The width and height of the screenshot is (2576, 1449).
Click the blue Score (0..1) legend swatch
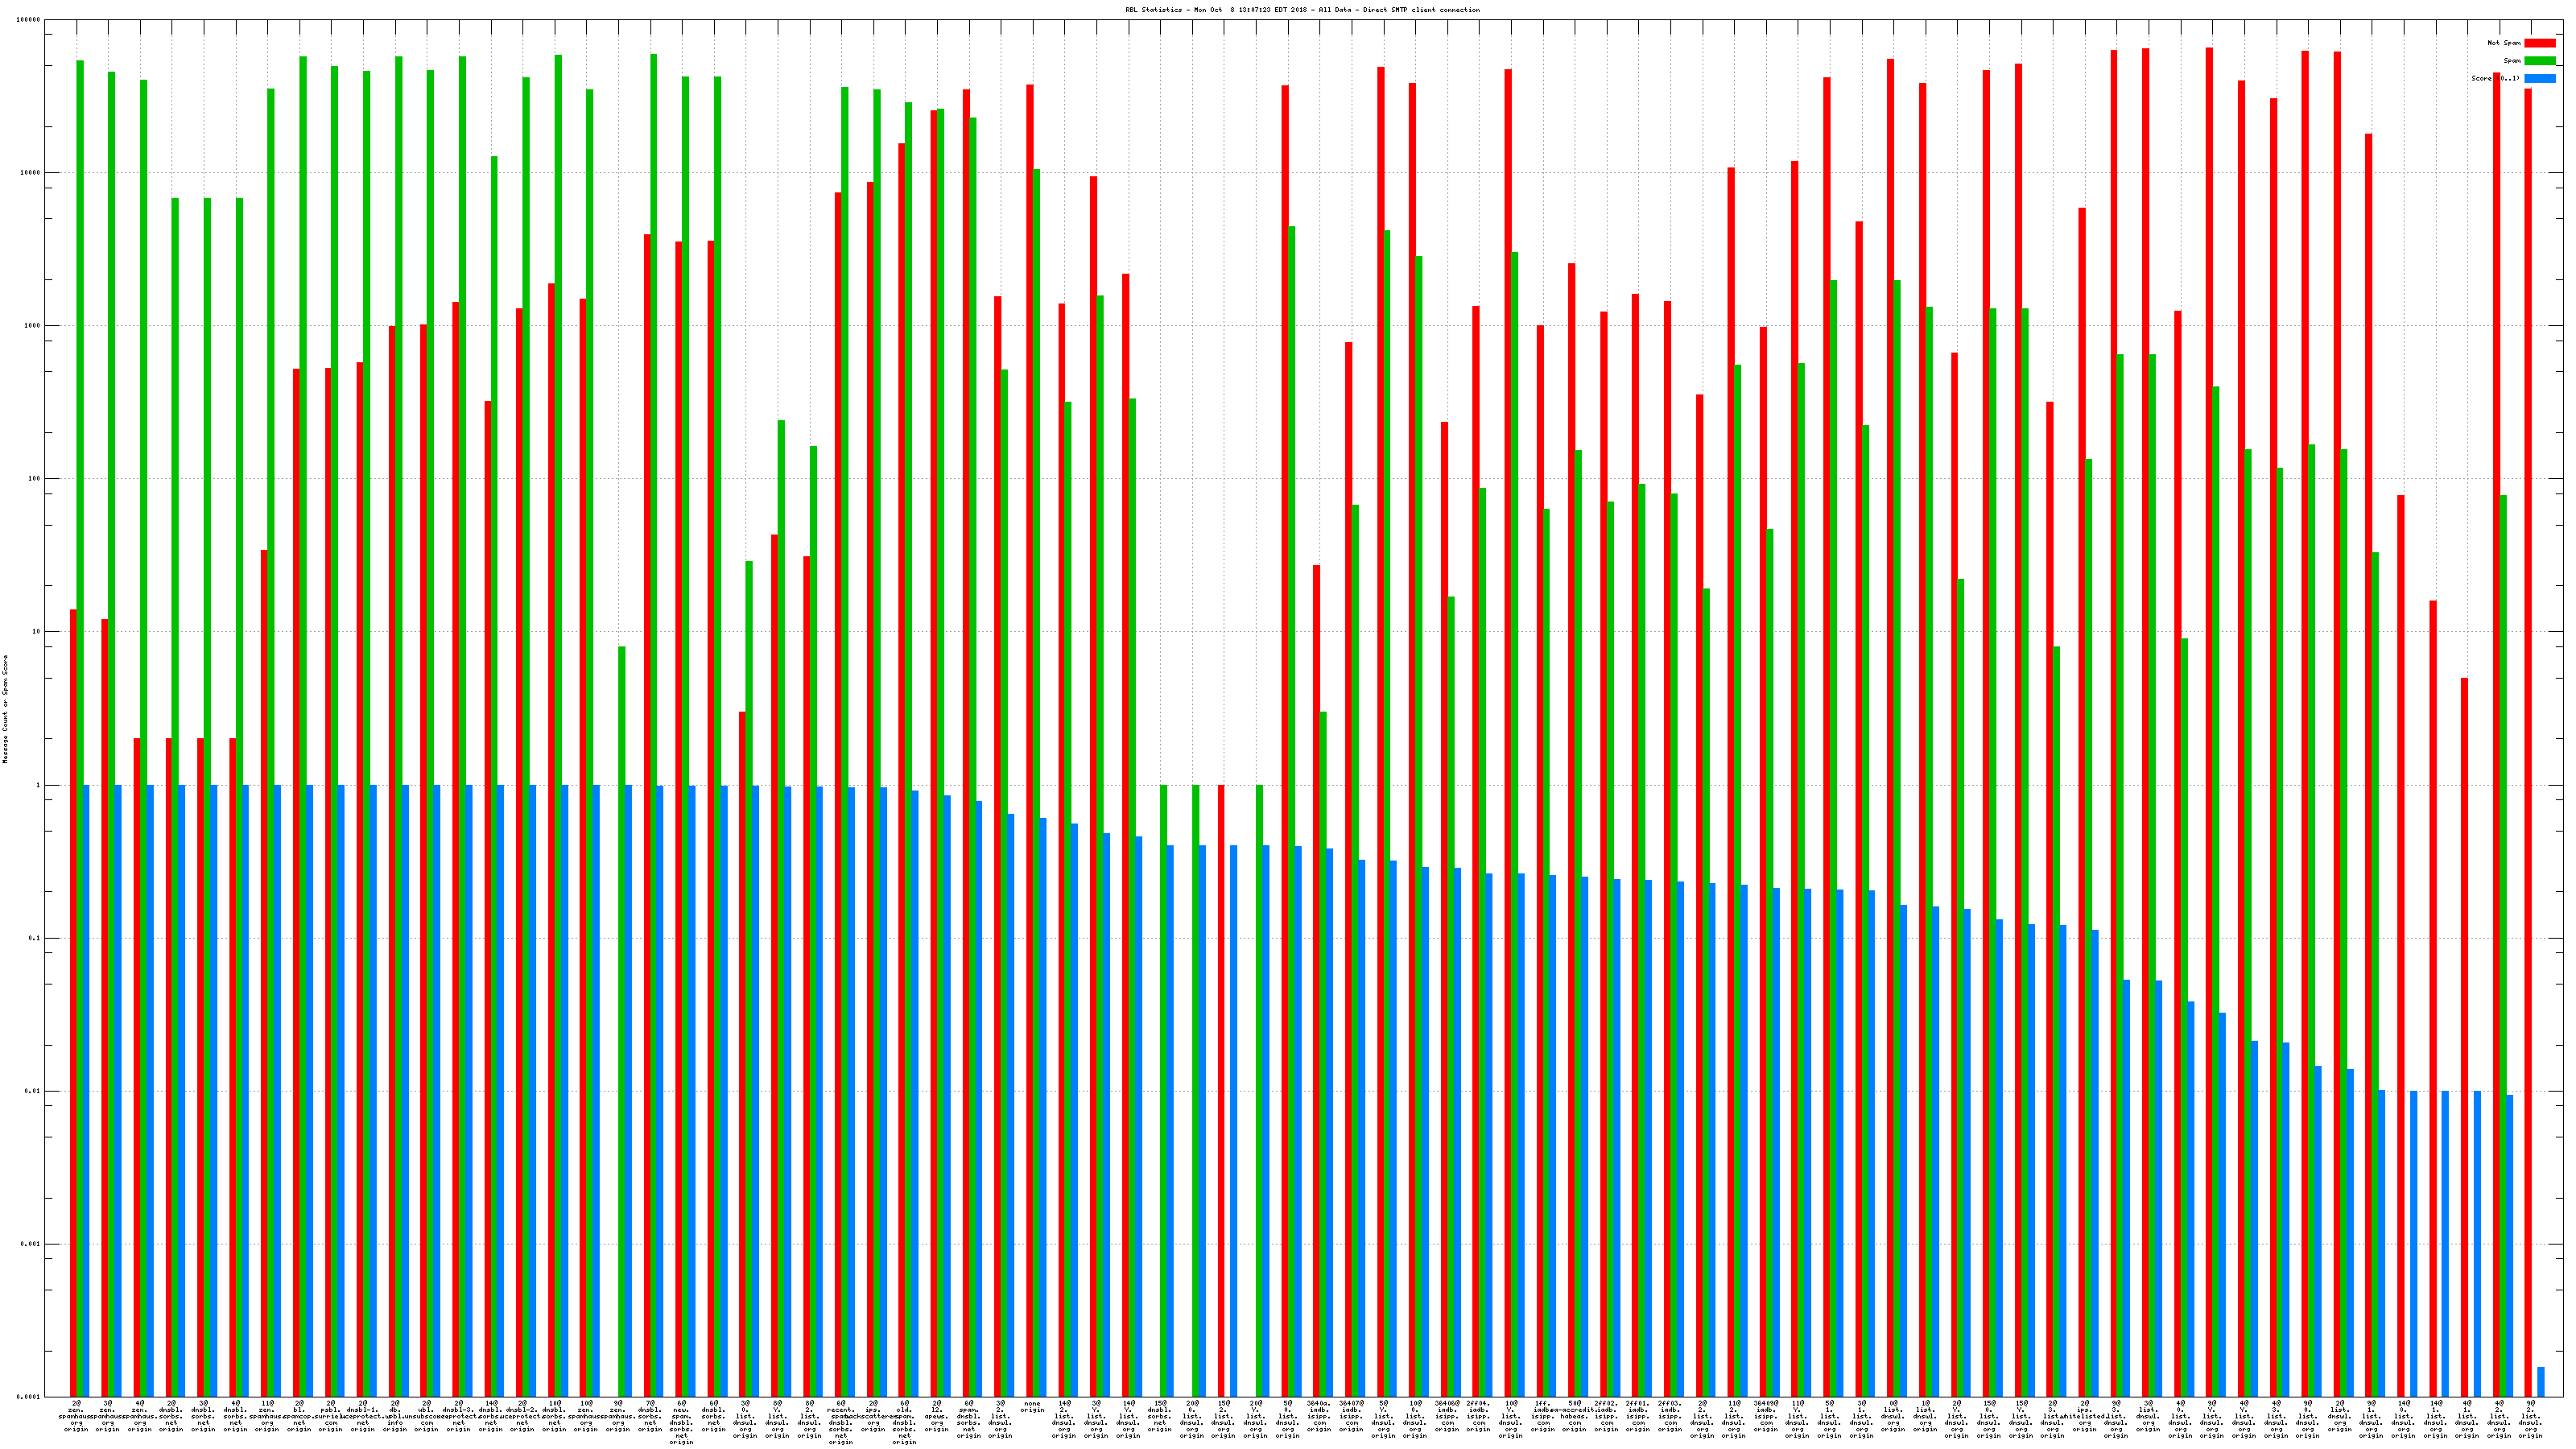click(x=2540, y=78)
